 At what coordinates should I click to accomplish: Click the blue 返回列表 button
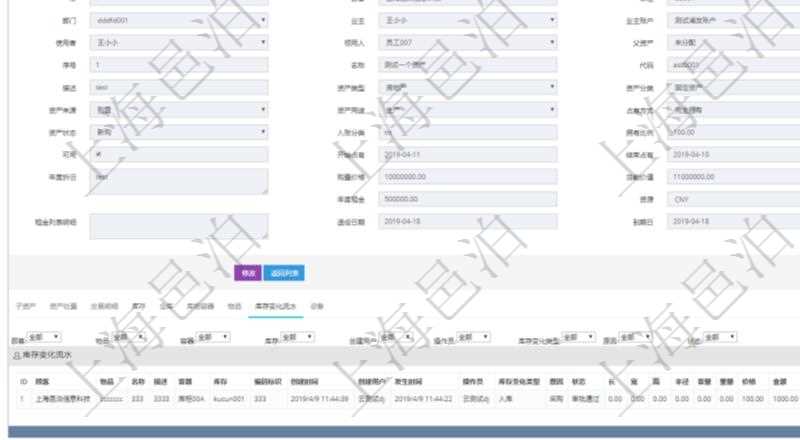[x=289, y=272]
